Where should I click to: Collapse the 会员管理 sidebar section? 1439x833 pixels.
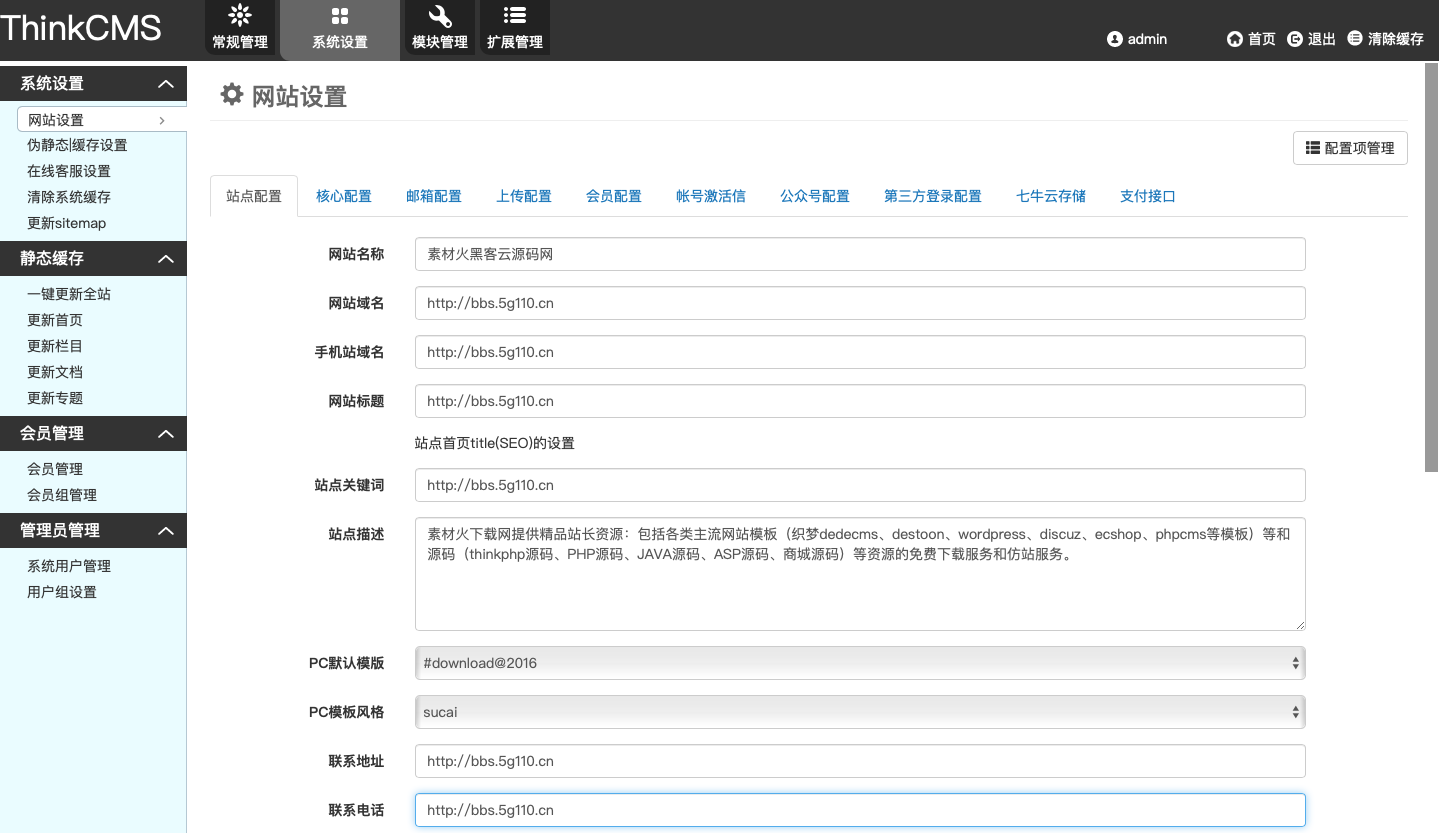(166, 434)
